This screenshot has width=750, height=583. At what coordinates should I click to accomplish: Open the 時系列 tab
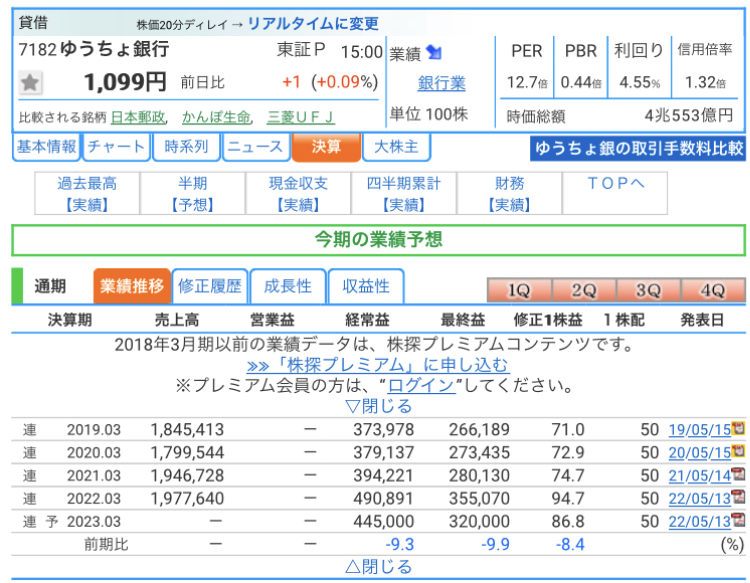click(x=186, y=147)
